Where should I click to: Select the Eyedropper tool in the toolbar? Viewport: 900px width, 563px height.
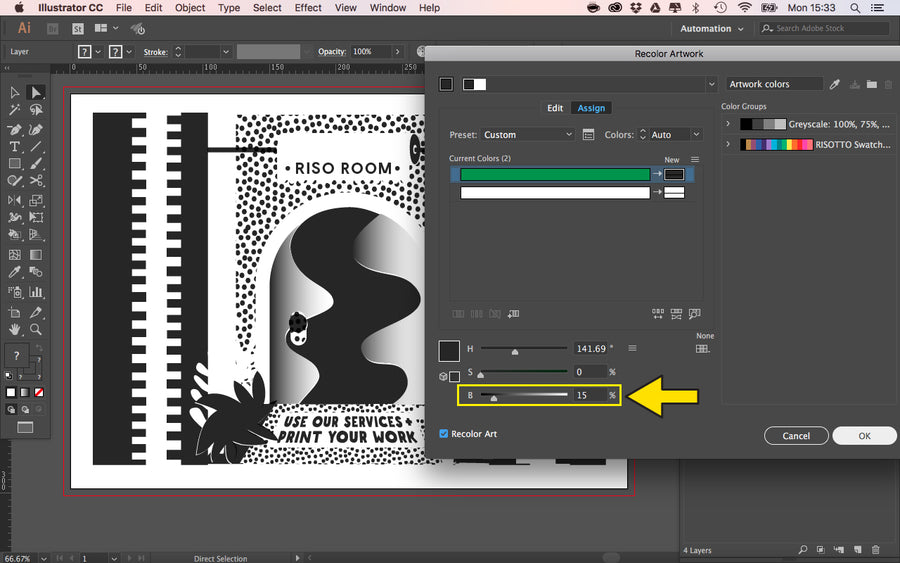tap(14, 272)
